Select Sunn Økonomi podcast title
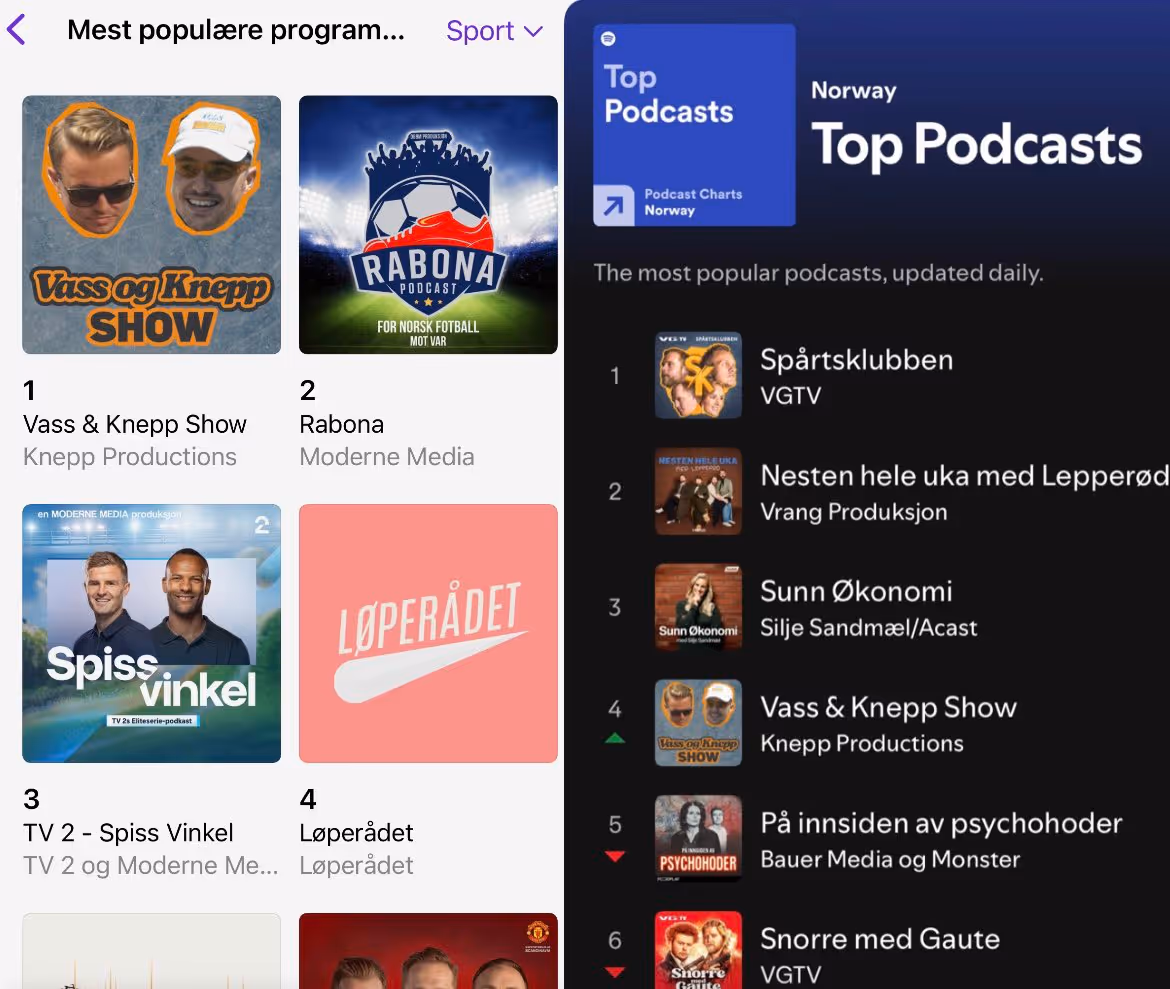This screenshot has height=989, width=1170. coord(856,591)
